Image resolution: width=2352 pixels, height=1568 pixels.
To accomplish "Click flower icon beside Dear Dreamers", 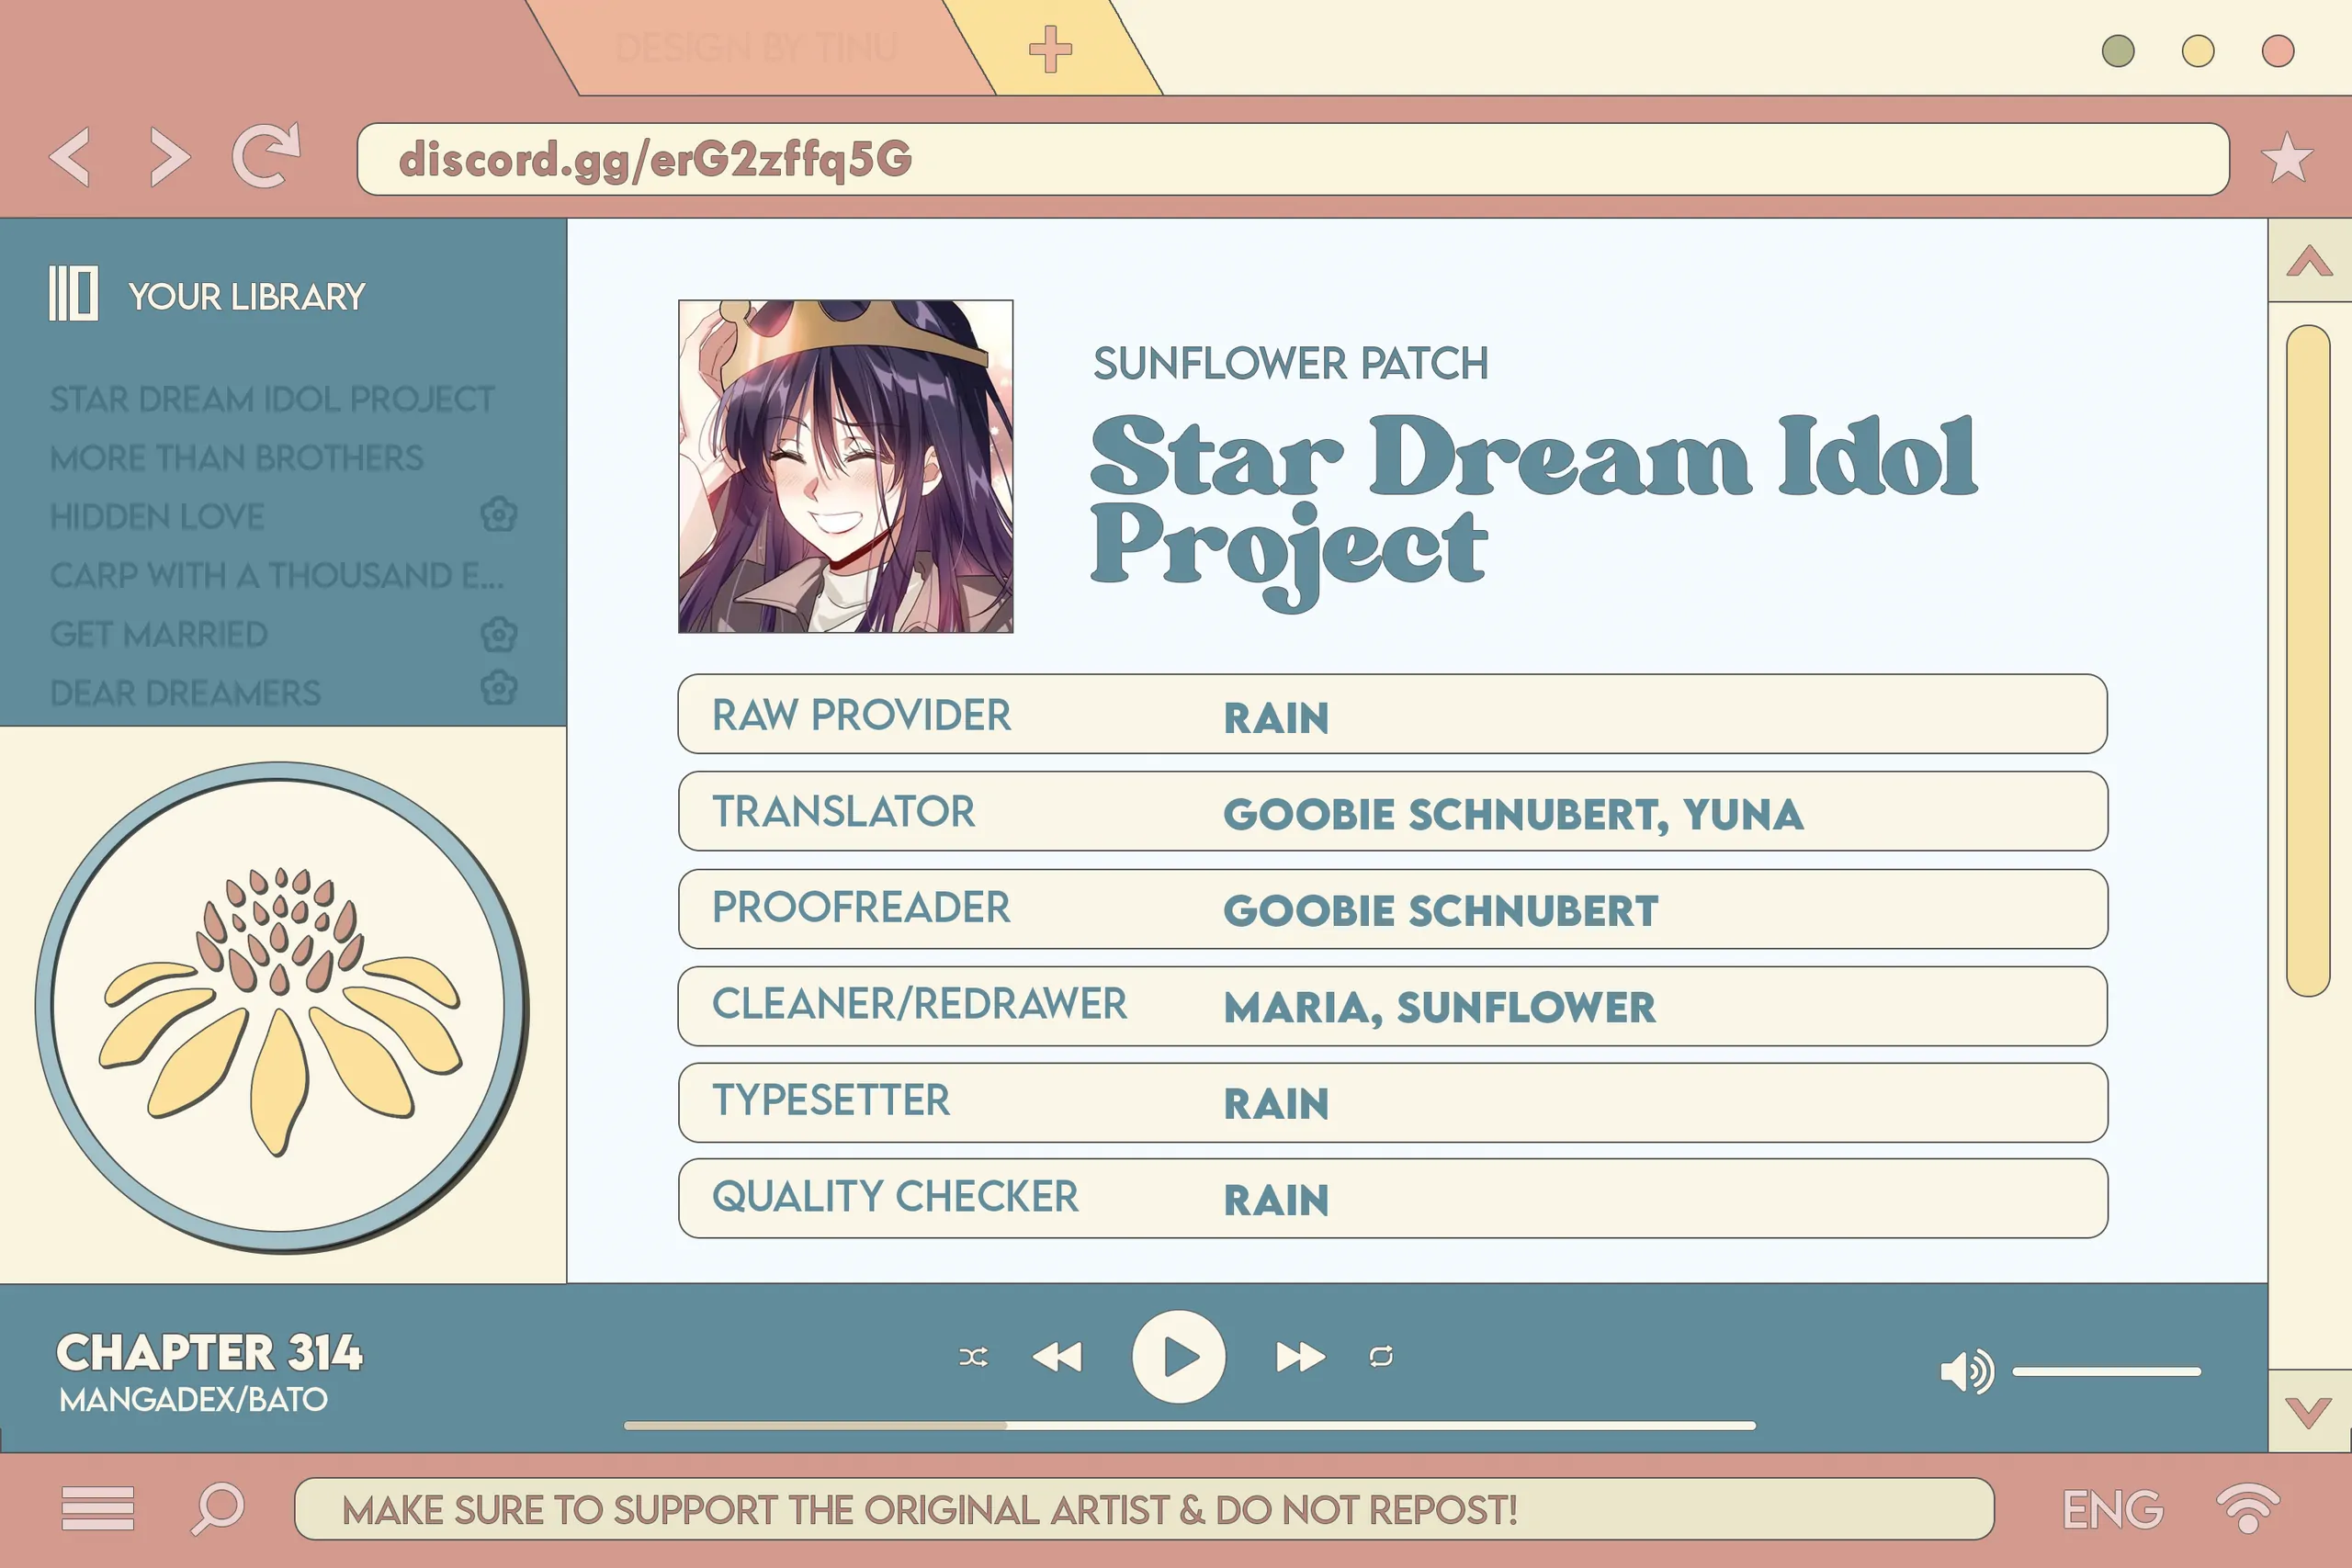I will pyautogui.click(x=499, y=688).
